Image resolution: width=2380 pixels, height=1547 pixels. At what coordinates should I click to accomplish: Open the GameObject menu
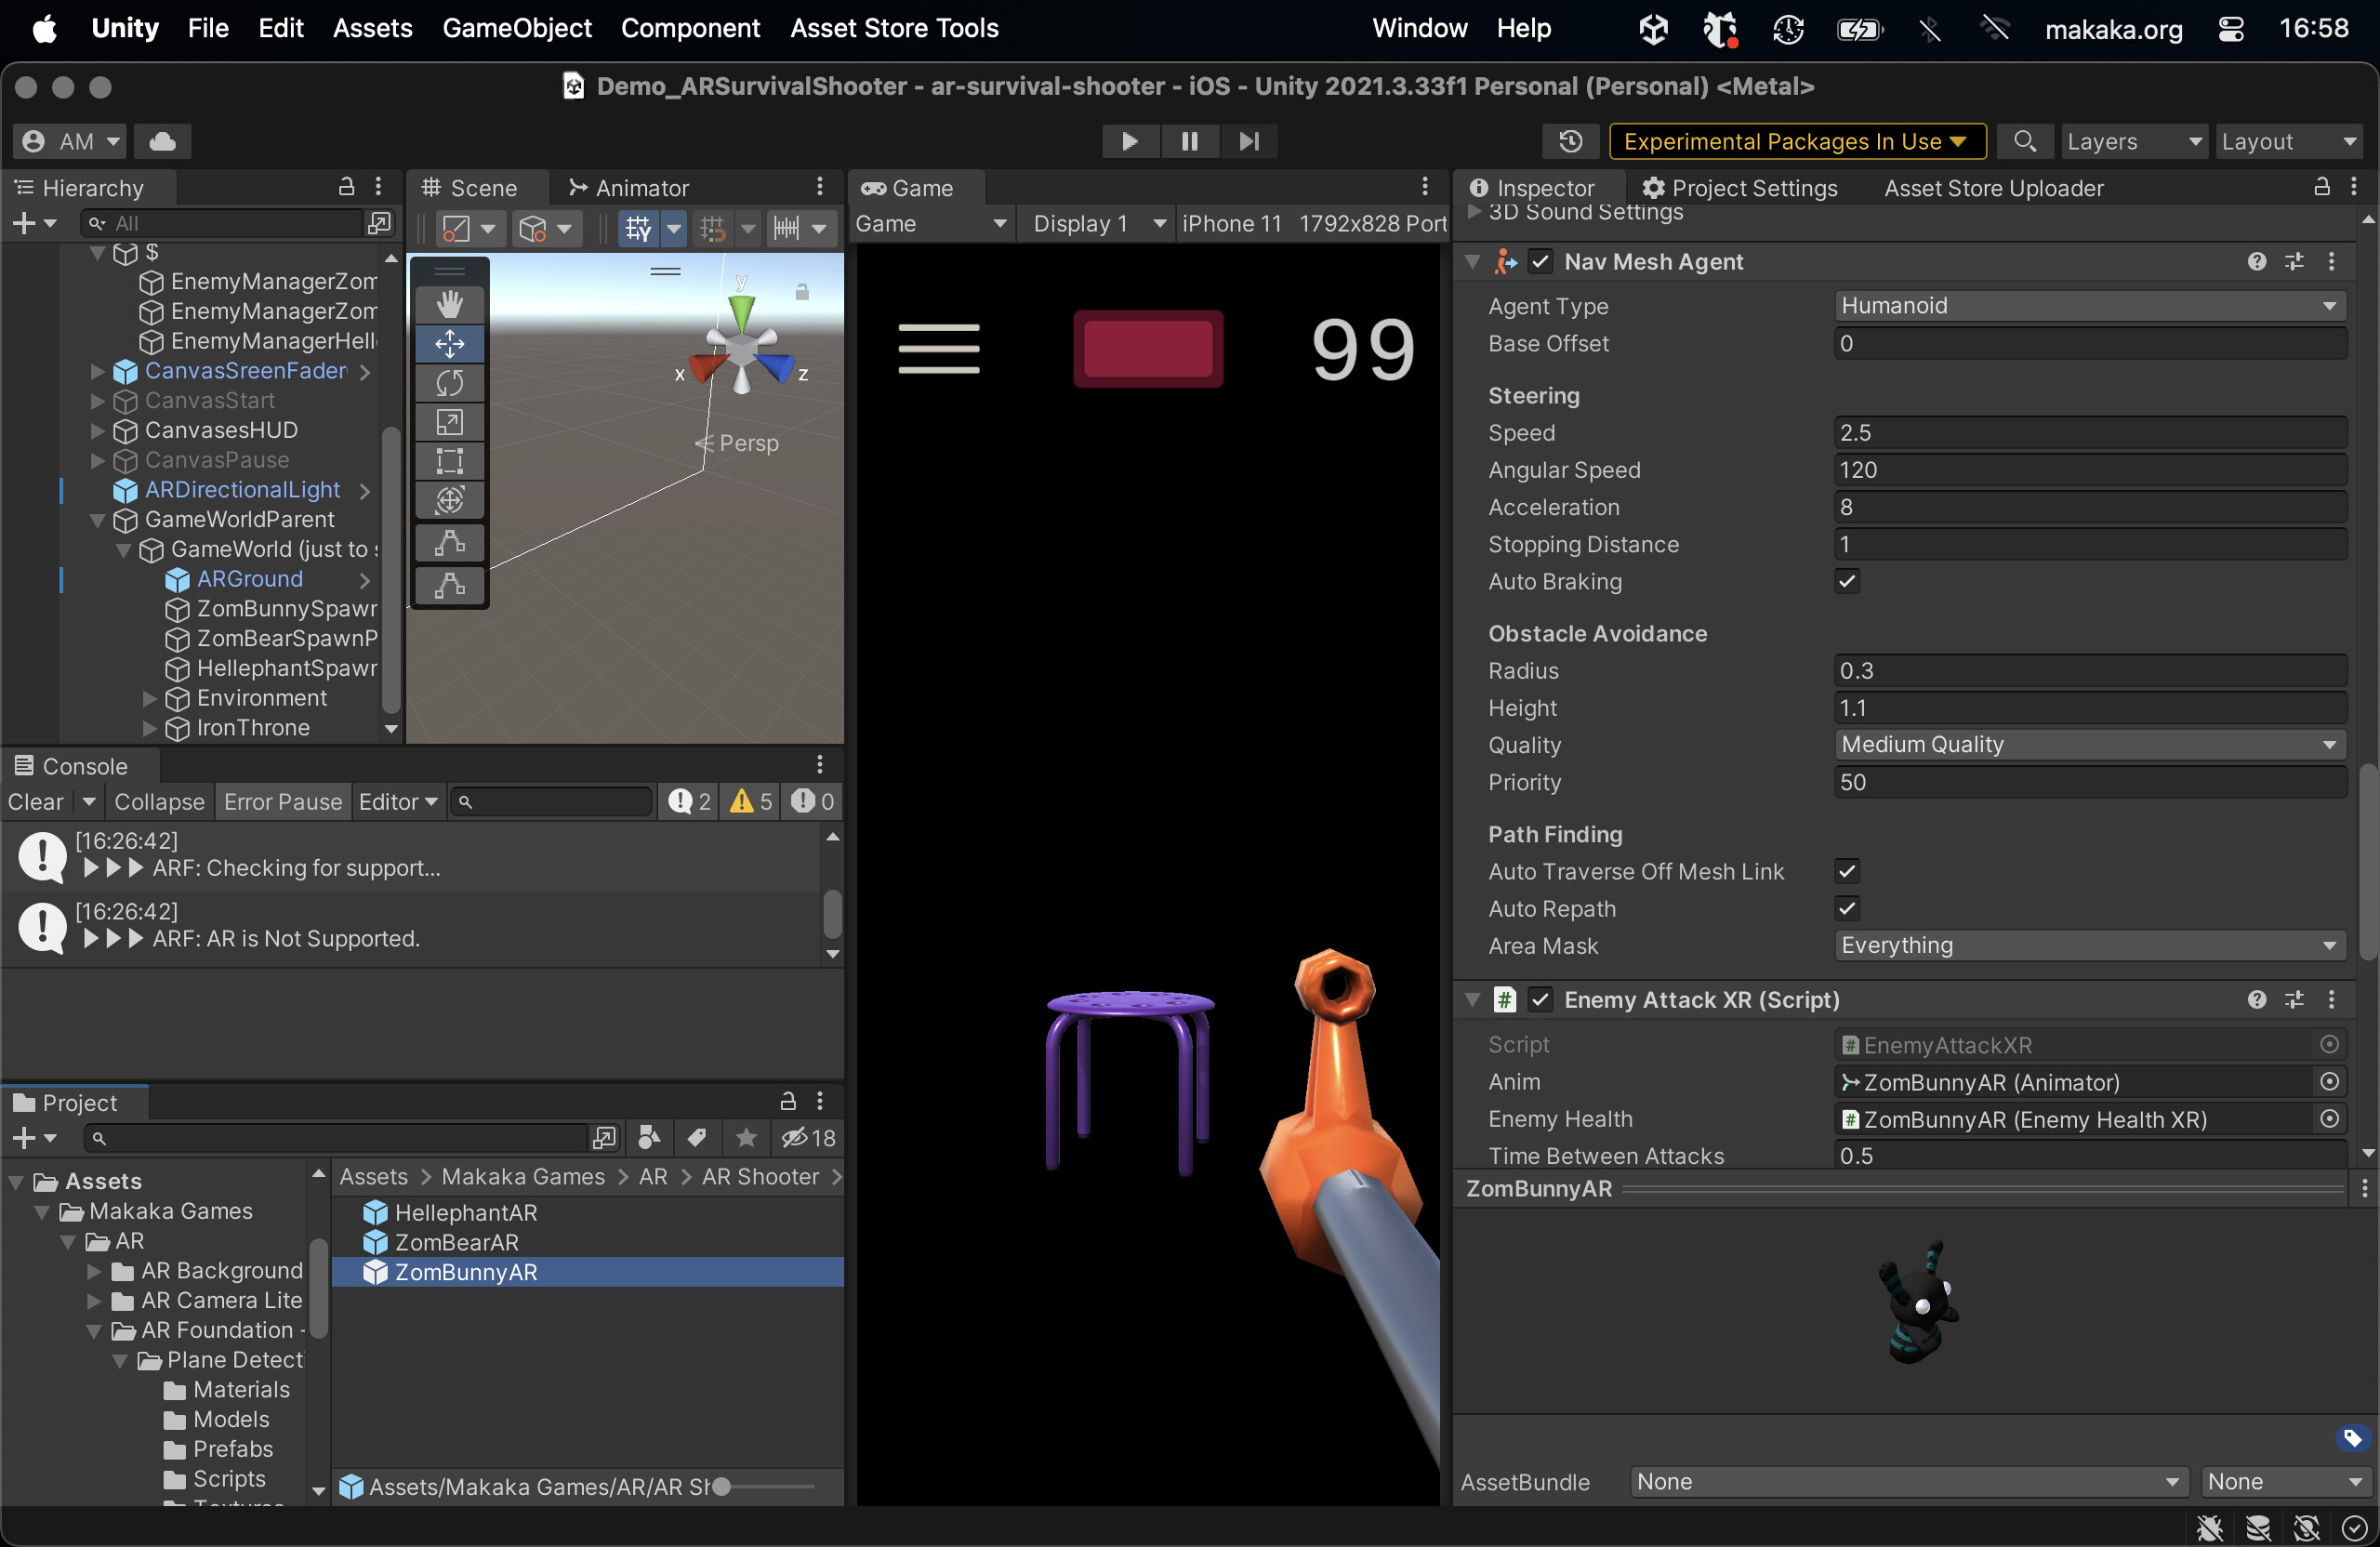[517, 28]
